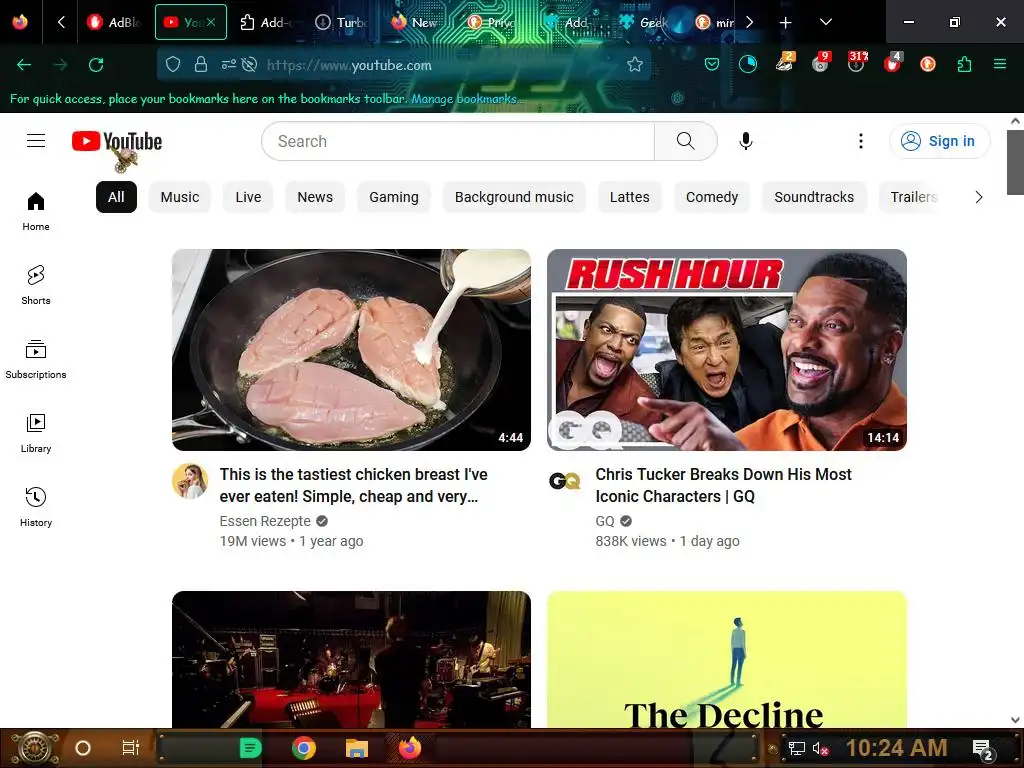
Task: Click the YouTube logo
Action: [x=117, y=141]
